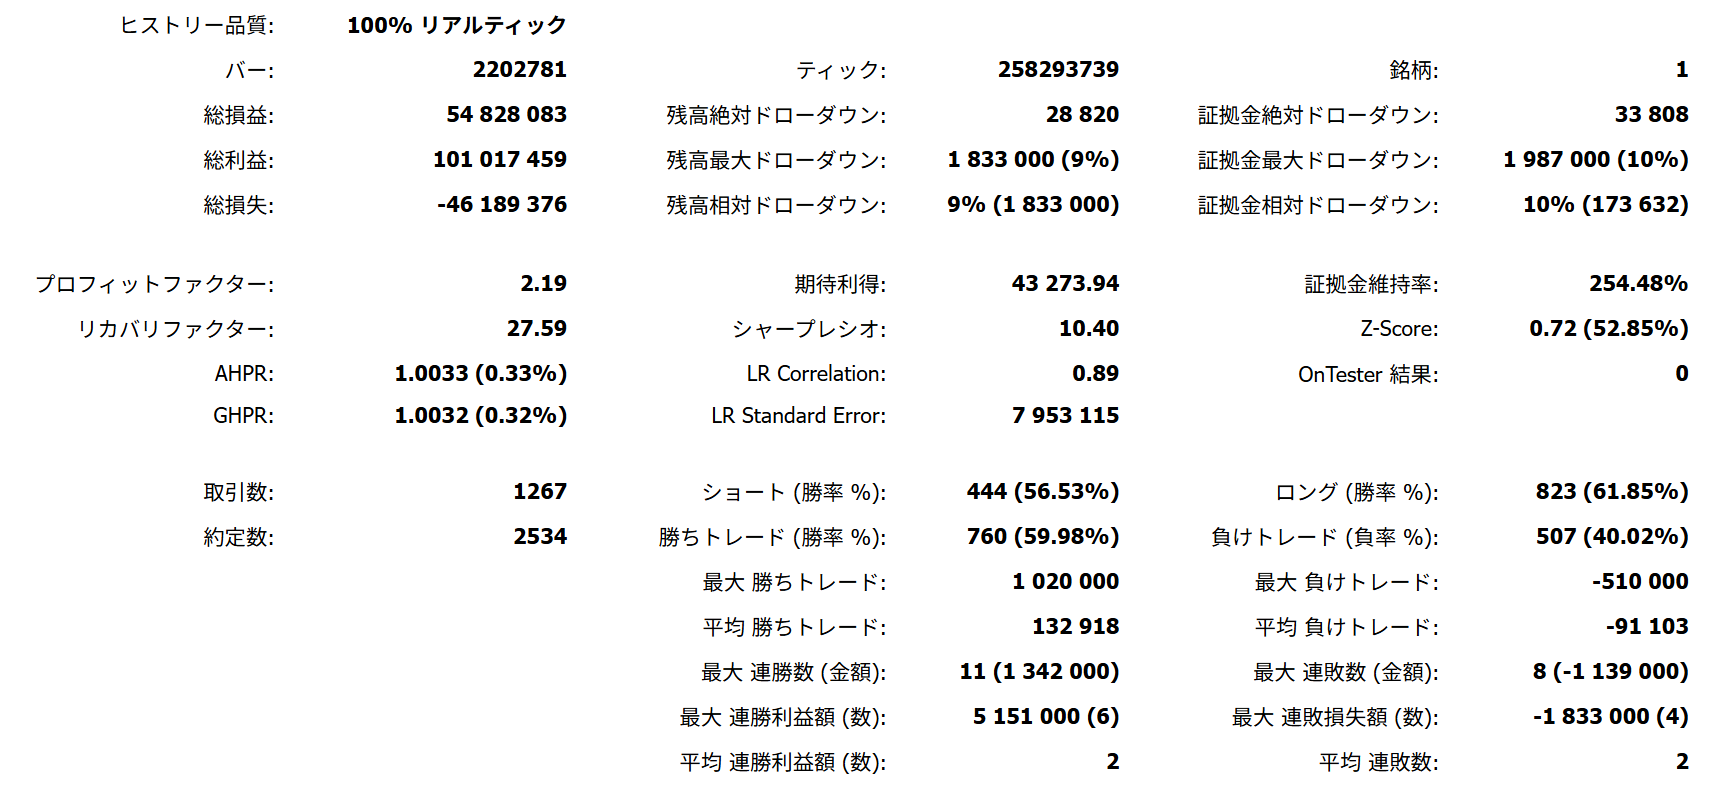Image resolution: width=1719 pixels, height=795 pixels.
Task: Select the short trades value 444 (56.53%)
Action: click(x=1042, y=492)
